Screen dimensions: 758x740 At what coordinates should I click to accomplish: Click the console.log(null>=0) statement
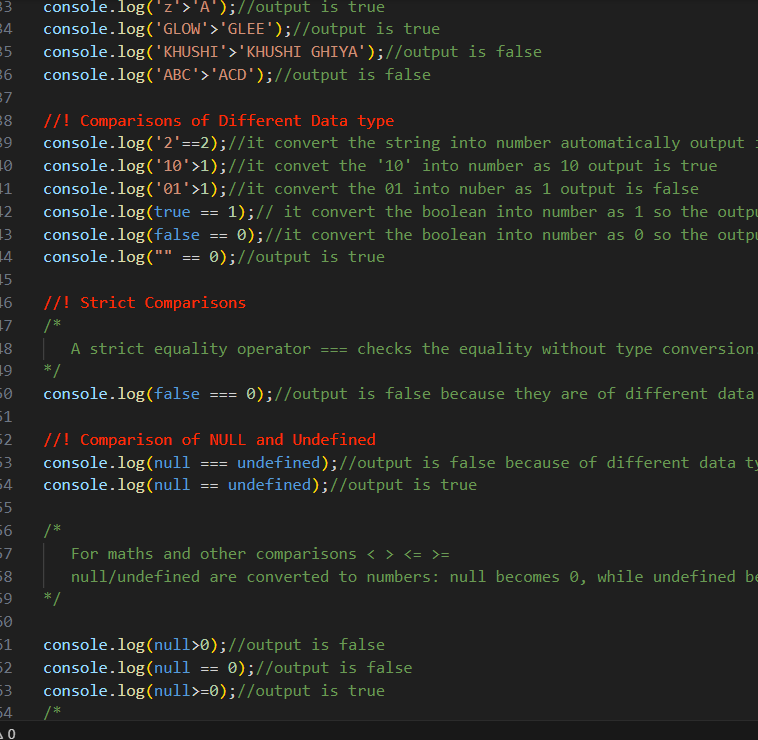(140, 691)
